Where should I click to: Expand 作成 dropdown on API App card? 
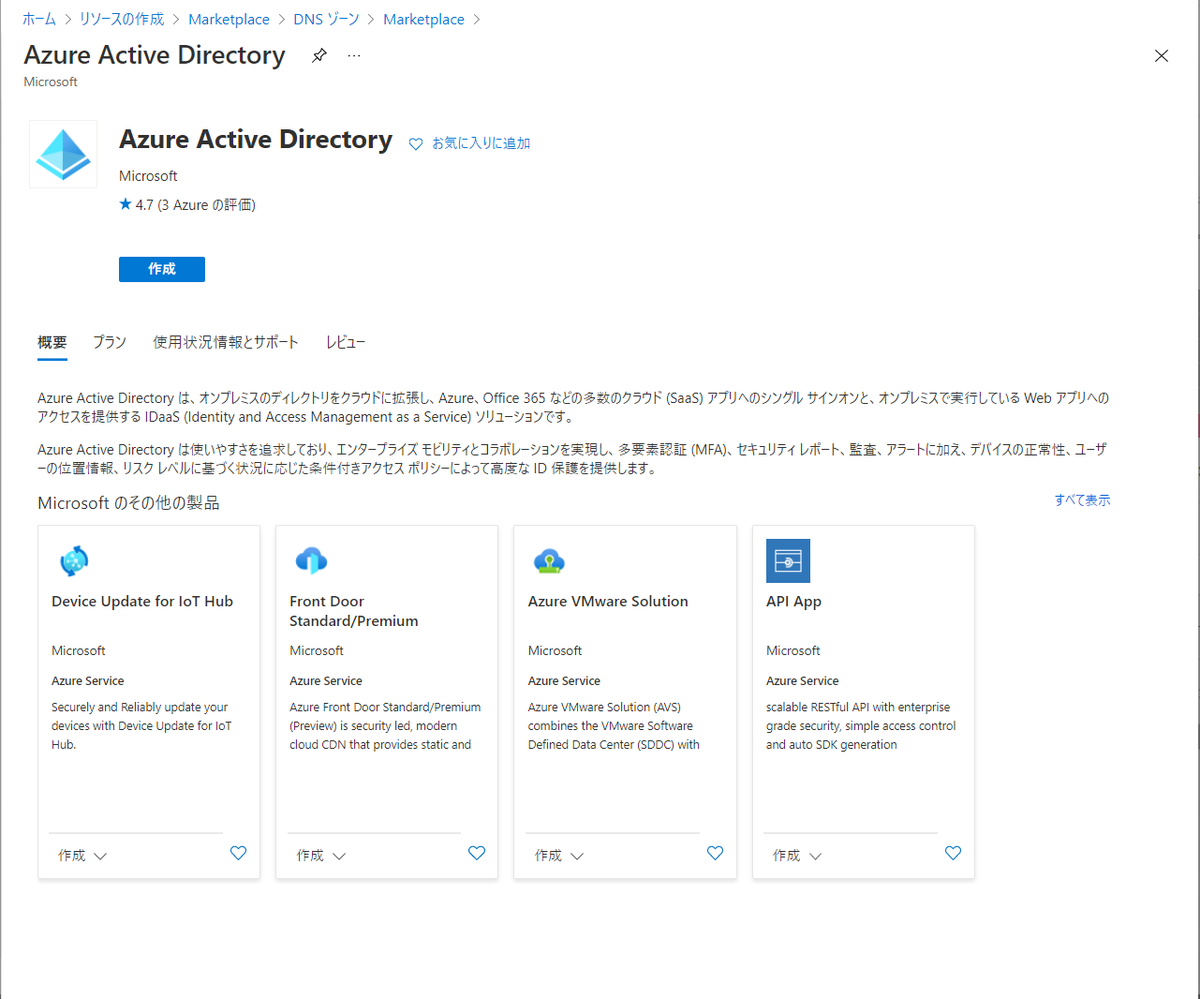click(x=797, y=855)
